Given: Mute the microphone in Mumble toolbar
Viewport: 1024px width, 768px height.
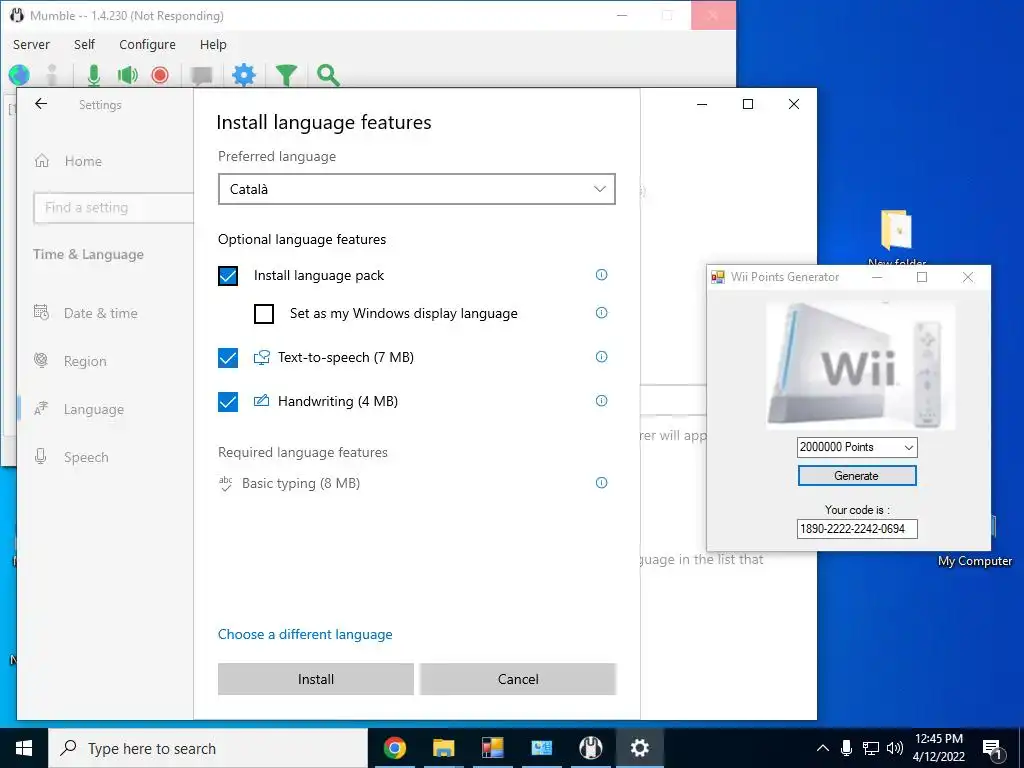Looking at the screenshot, I should (94, 75).
